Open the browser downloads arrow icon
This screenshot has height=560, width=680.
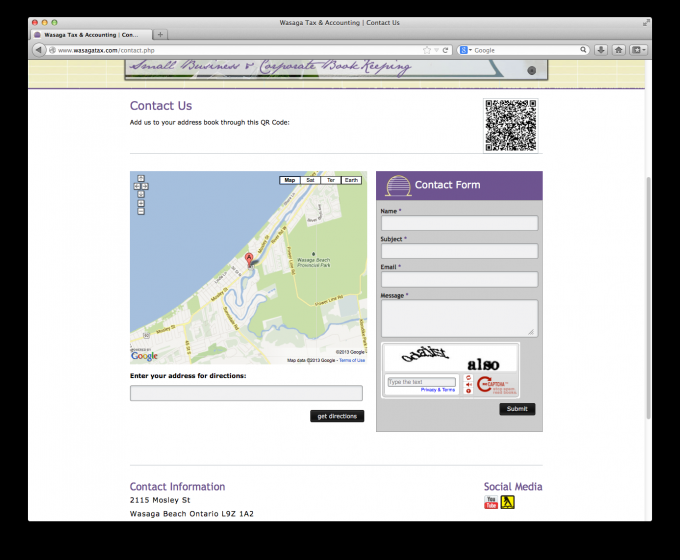coord(601,49)
